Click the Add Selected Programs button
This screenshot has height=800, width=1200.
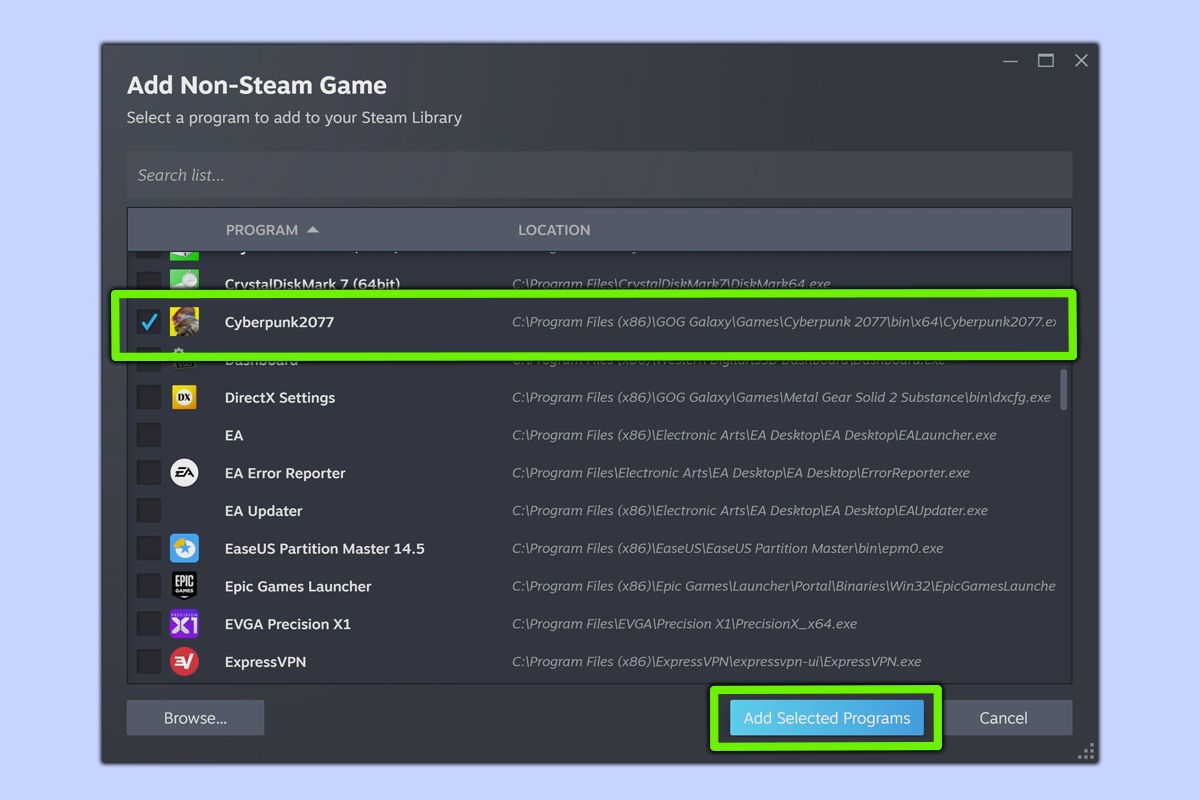point(826,718)
